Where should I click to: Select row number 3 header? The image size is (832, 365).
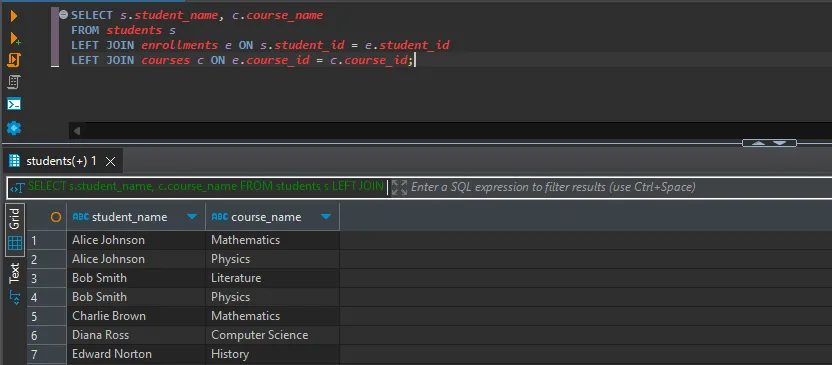47,278
